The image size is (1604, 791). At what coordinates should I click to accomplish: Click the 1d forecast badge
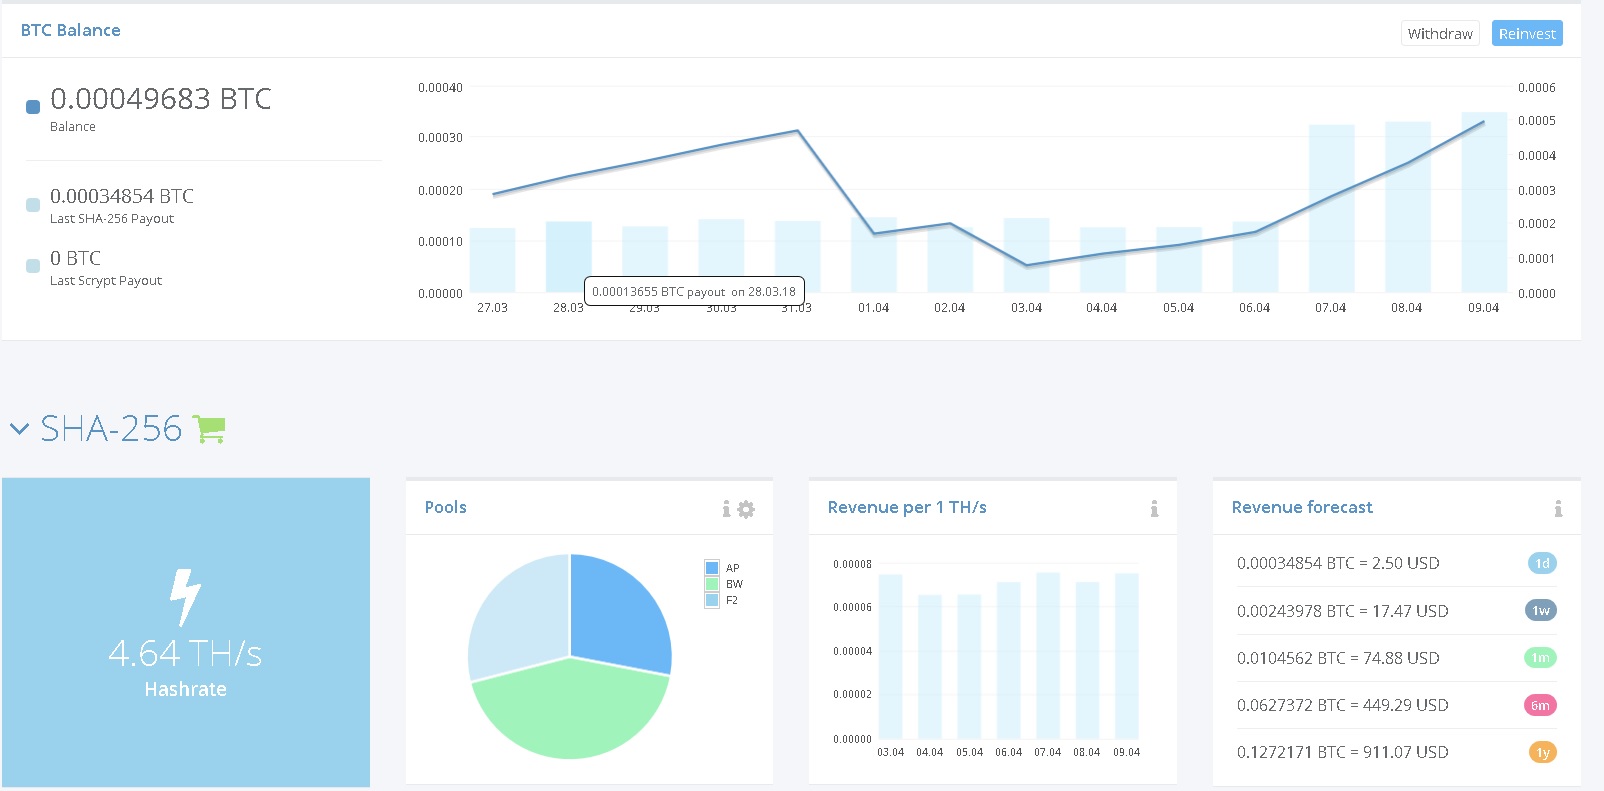pyautogui.click(x=1542, y=563)
